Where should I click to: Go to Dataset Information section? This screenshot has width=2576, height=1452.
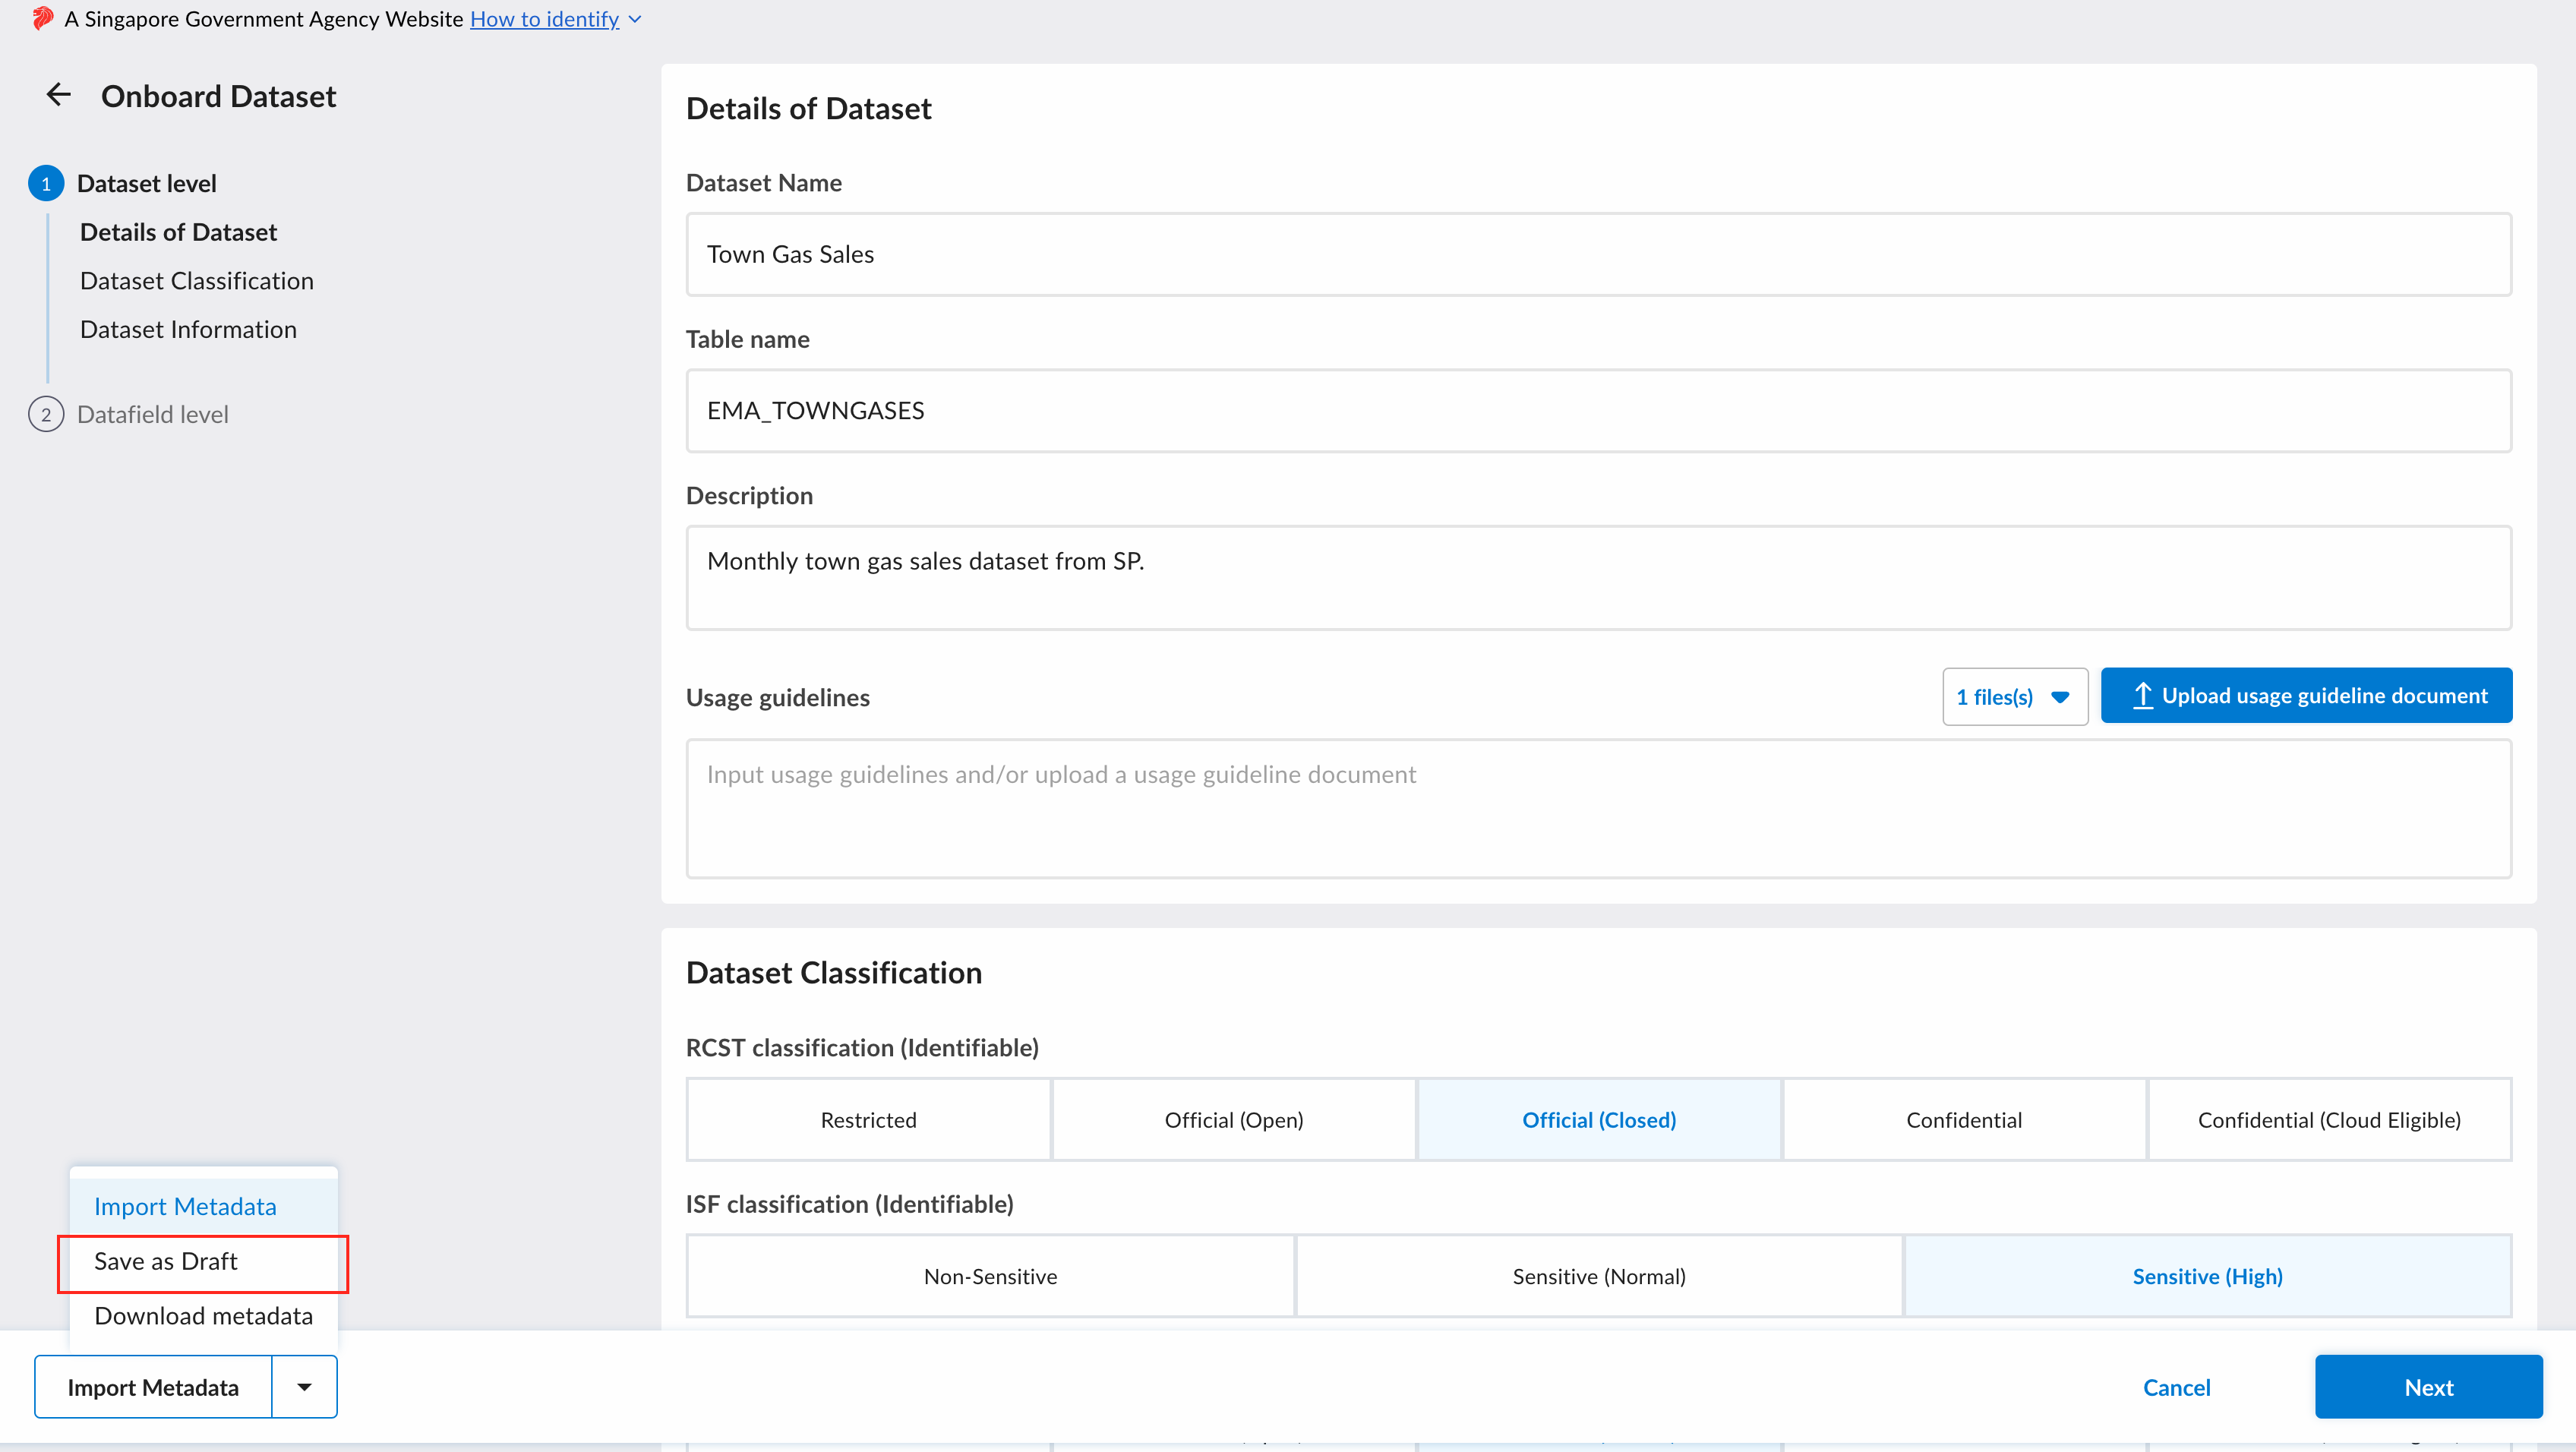click(x=188, y=329)
